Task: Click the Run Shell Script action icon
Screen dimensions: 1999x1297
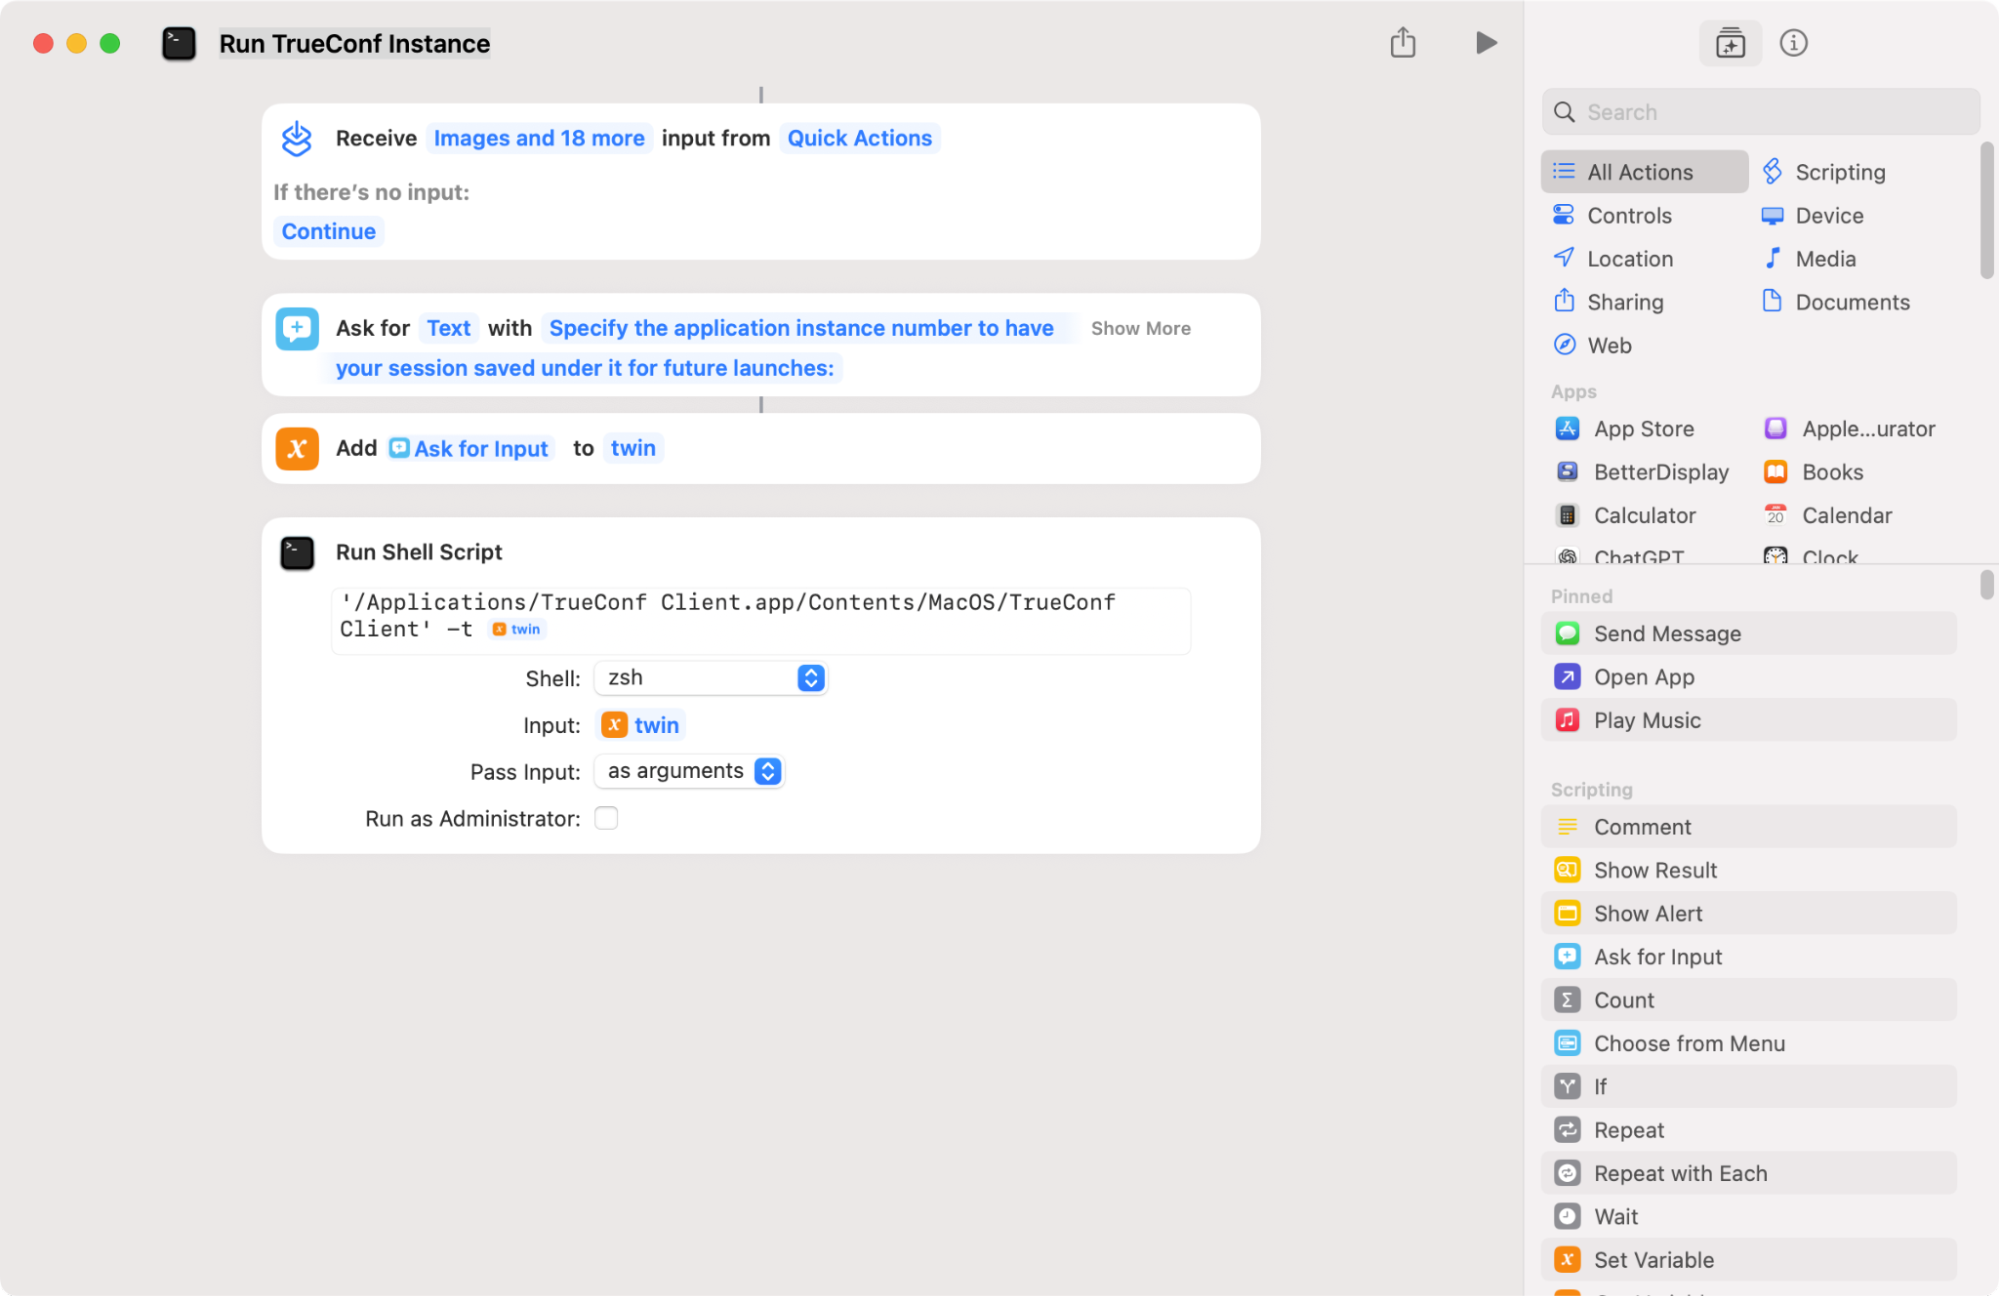Action: (297, 553)
